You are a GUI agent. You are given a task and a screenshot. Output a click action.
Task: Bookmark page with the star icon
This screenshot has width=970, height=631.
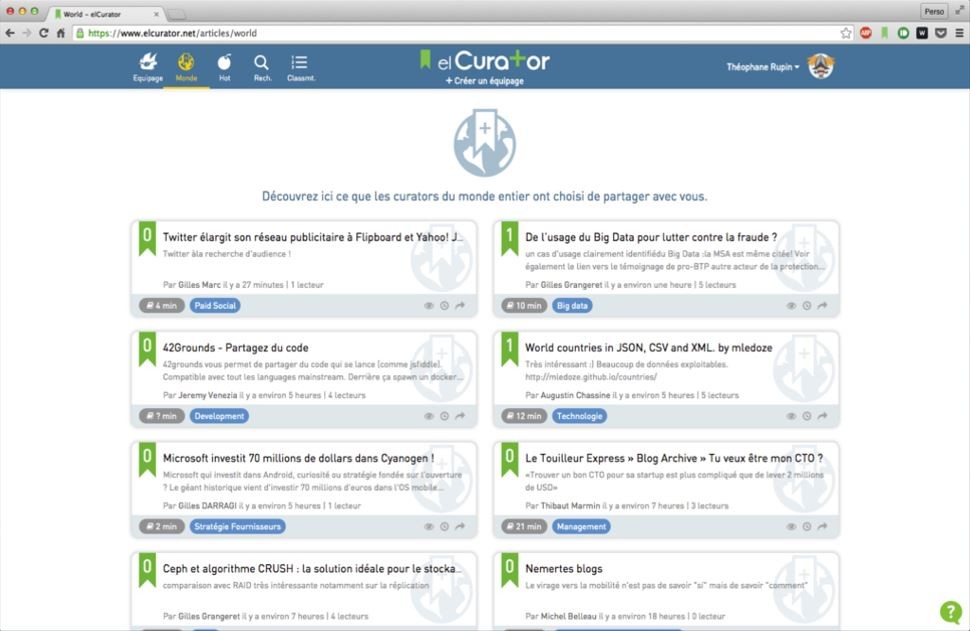point(846,33)
